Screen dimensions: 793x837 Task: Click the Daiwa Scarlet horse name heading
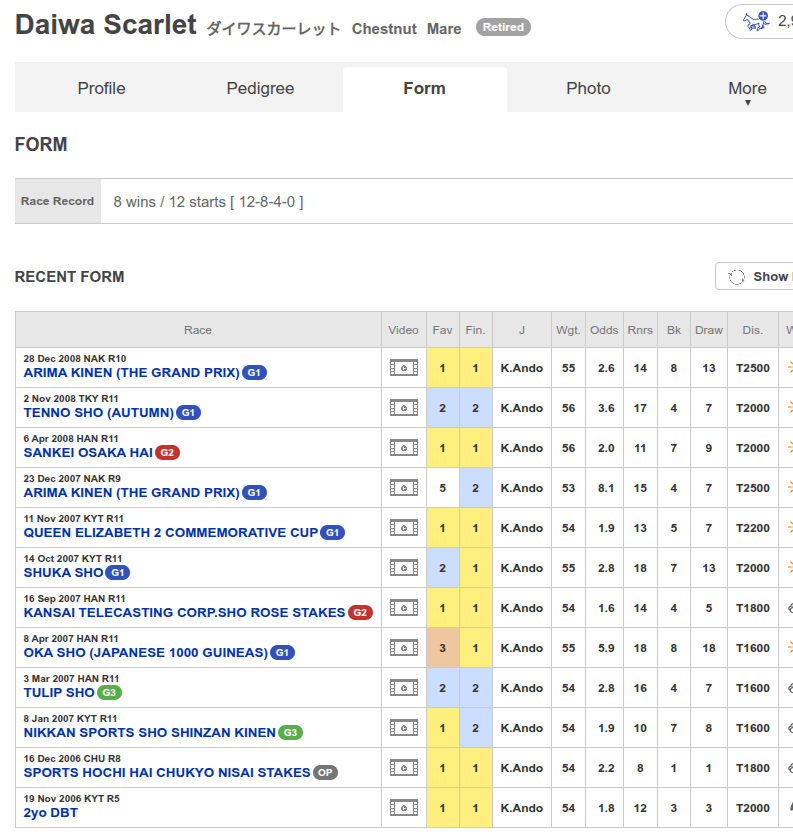[106, 25]
